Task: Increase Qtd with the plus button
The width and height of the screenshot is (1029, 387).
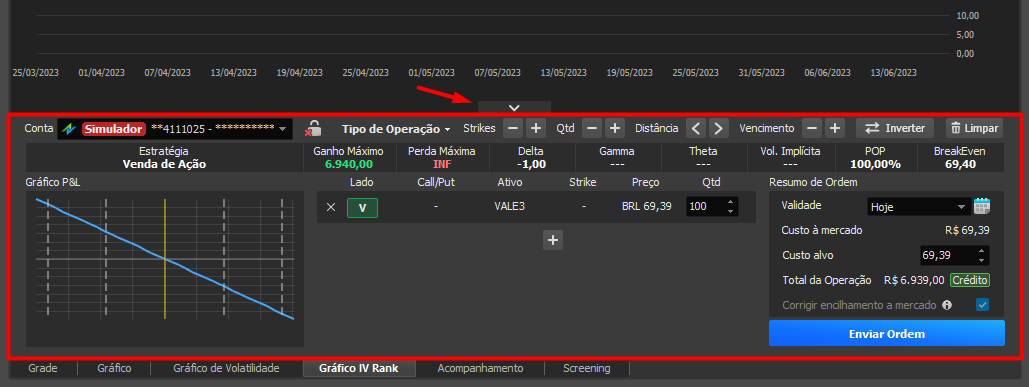Action: click(615, 129)
